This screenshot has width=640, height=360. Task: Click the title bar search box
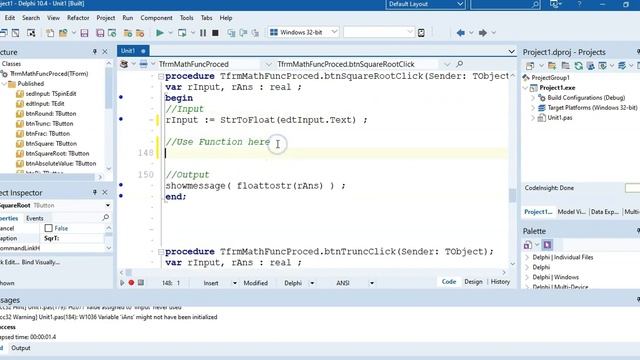pyautogui.click(x=505, y=4)
